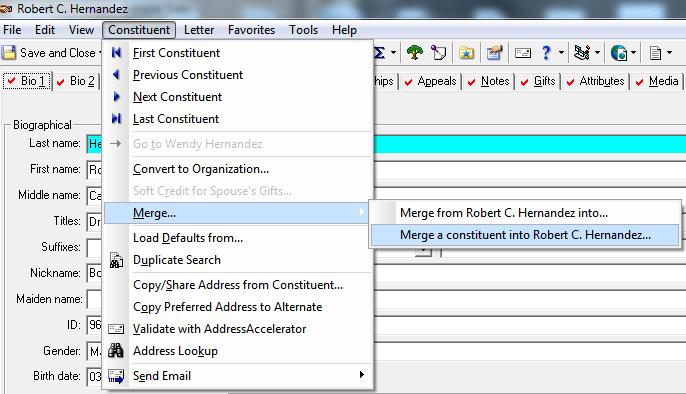Click the globe icon in toolbar

pos(619,53)
